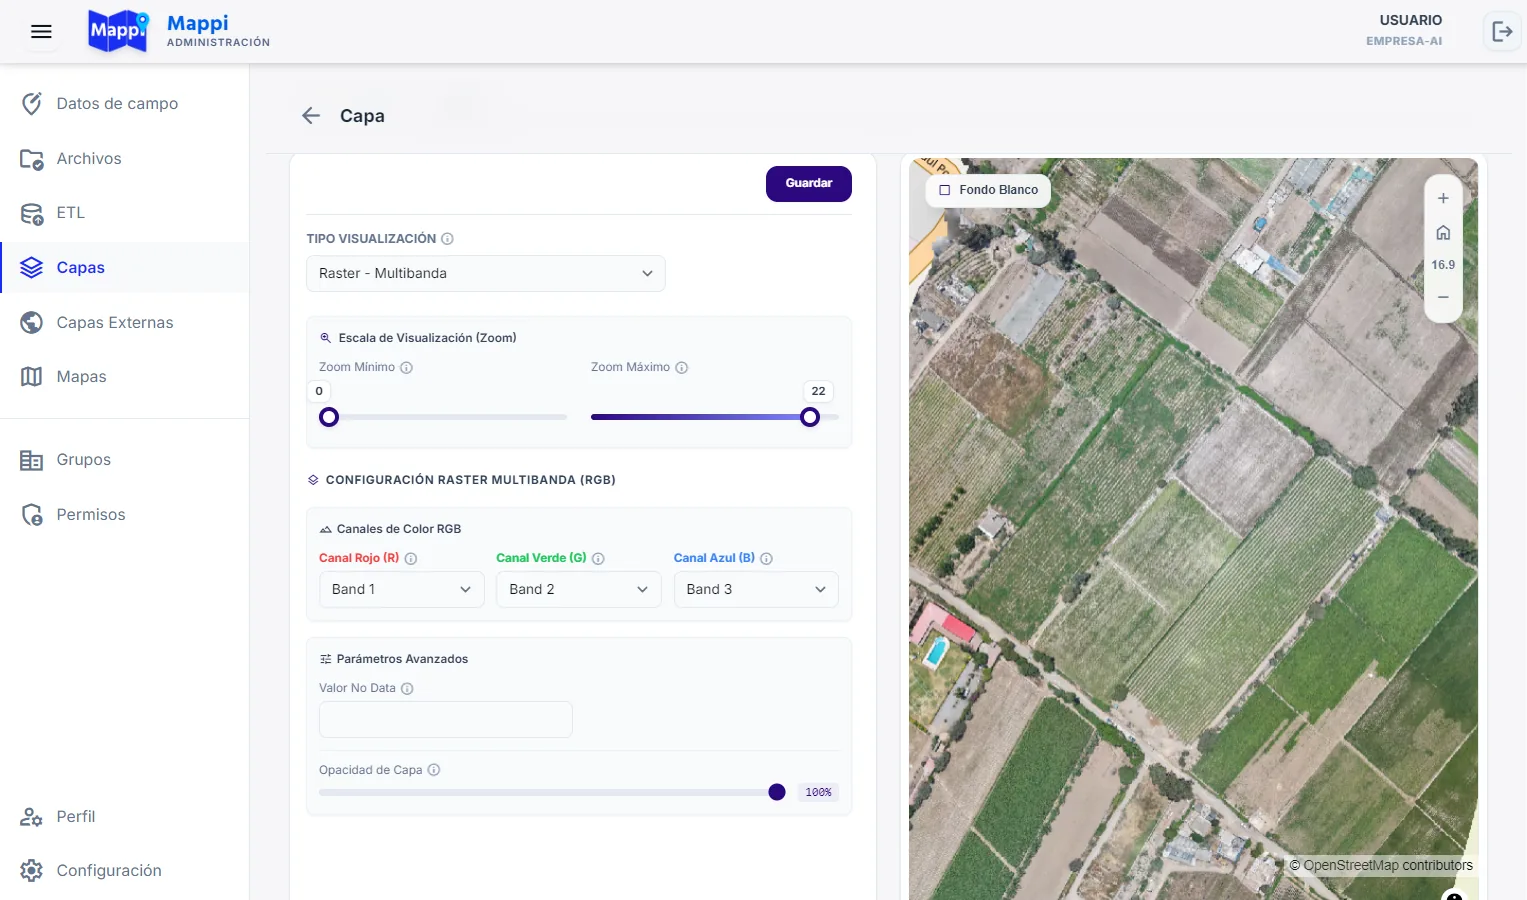This screenshot has height=900, width=1527.
Task: Click the 100% opacity value
Action: click(819, 793)
